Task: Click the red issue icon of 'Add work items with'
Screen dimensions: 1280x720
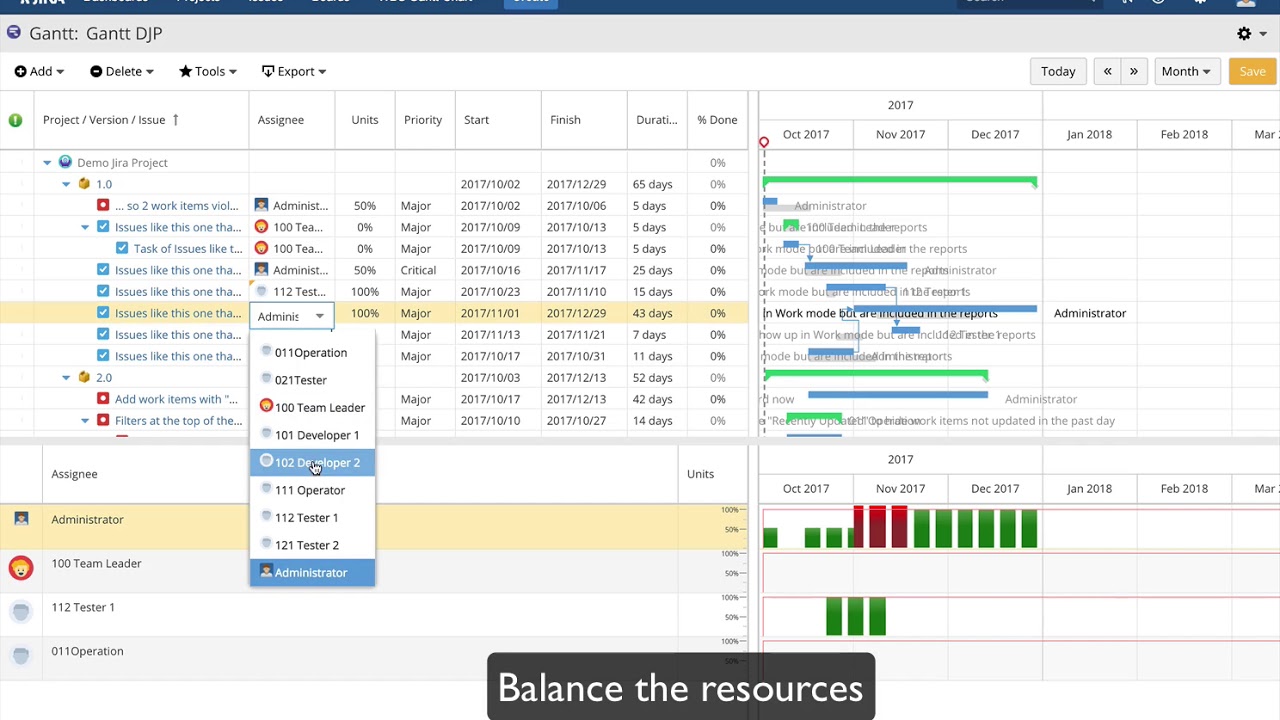Action: click(x=103, y=399)
